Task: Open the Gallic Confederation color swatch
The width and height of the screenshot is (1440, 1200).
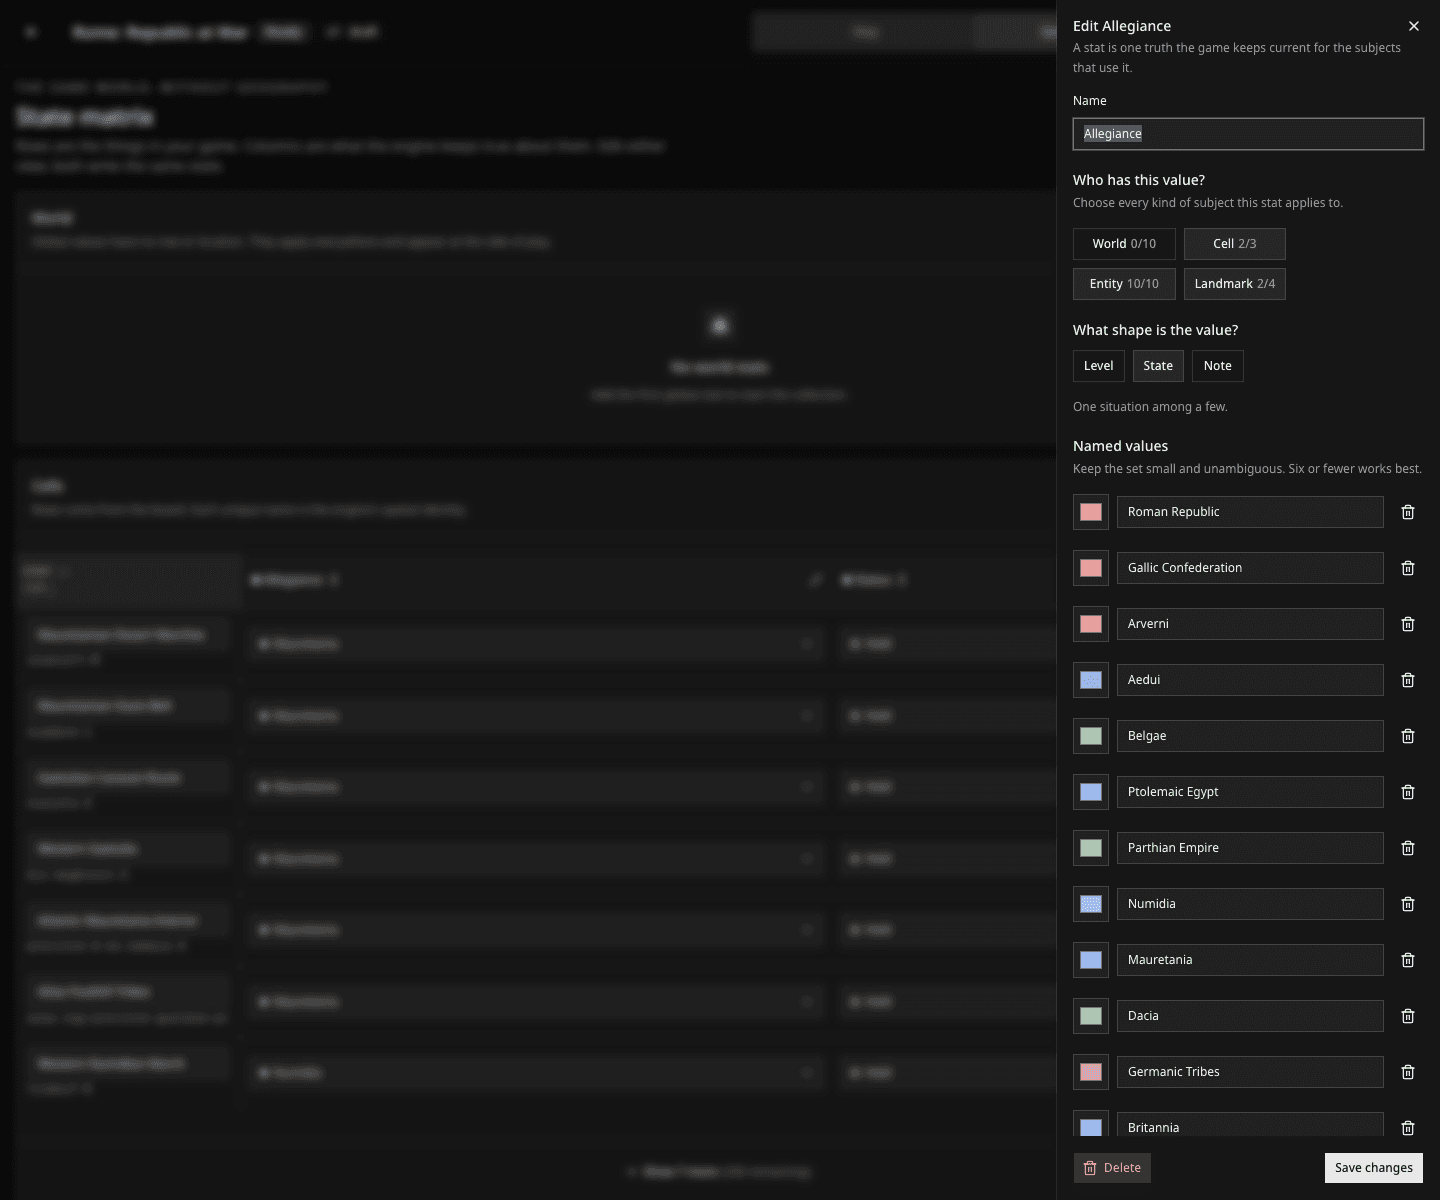Action: tap(1091, 568)
